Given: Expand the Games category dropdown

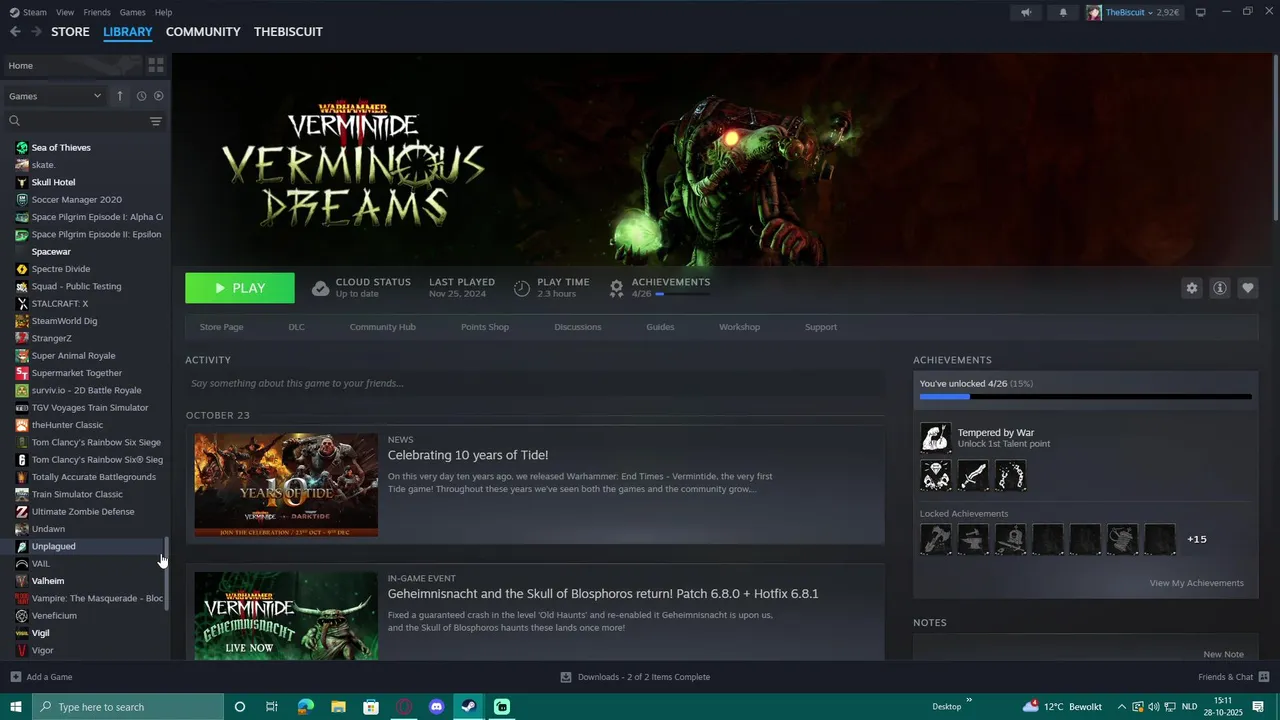Looking at the screenshot, I should [55, 96].
